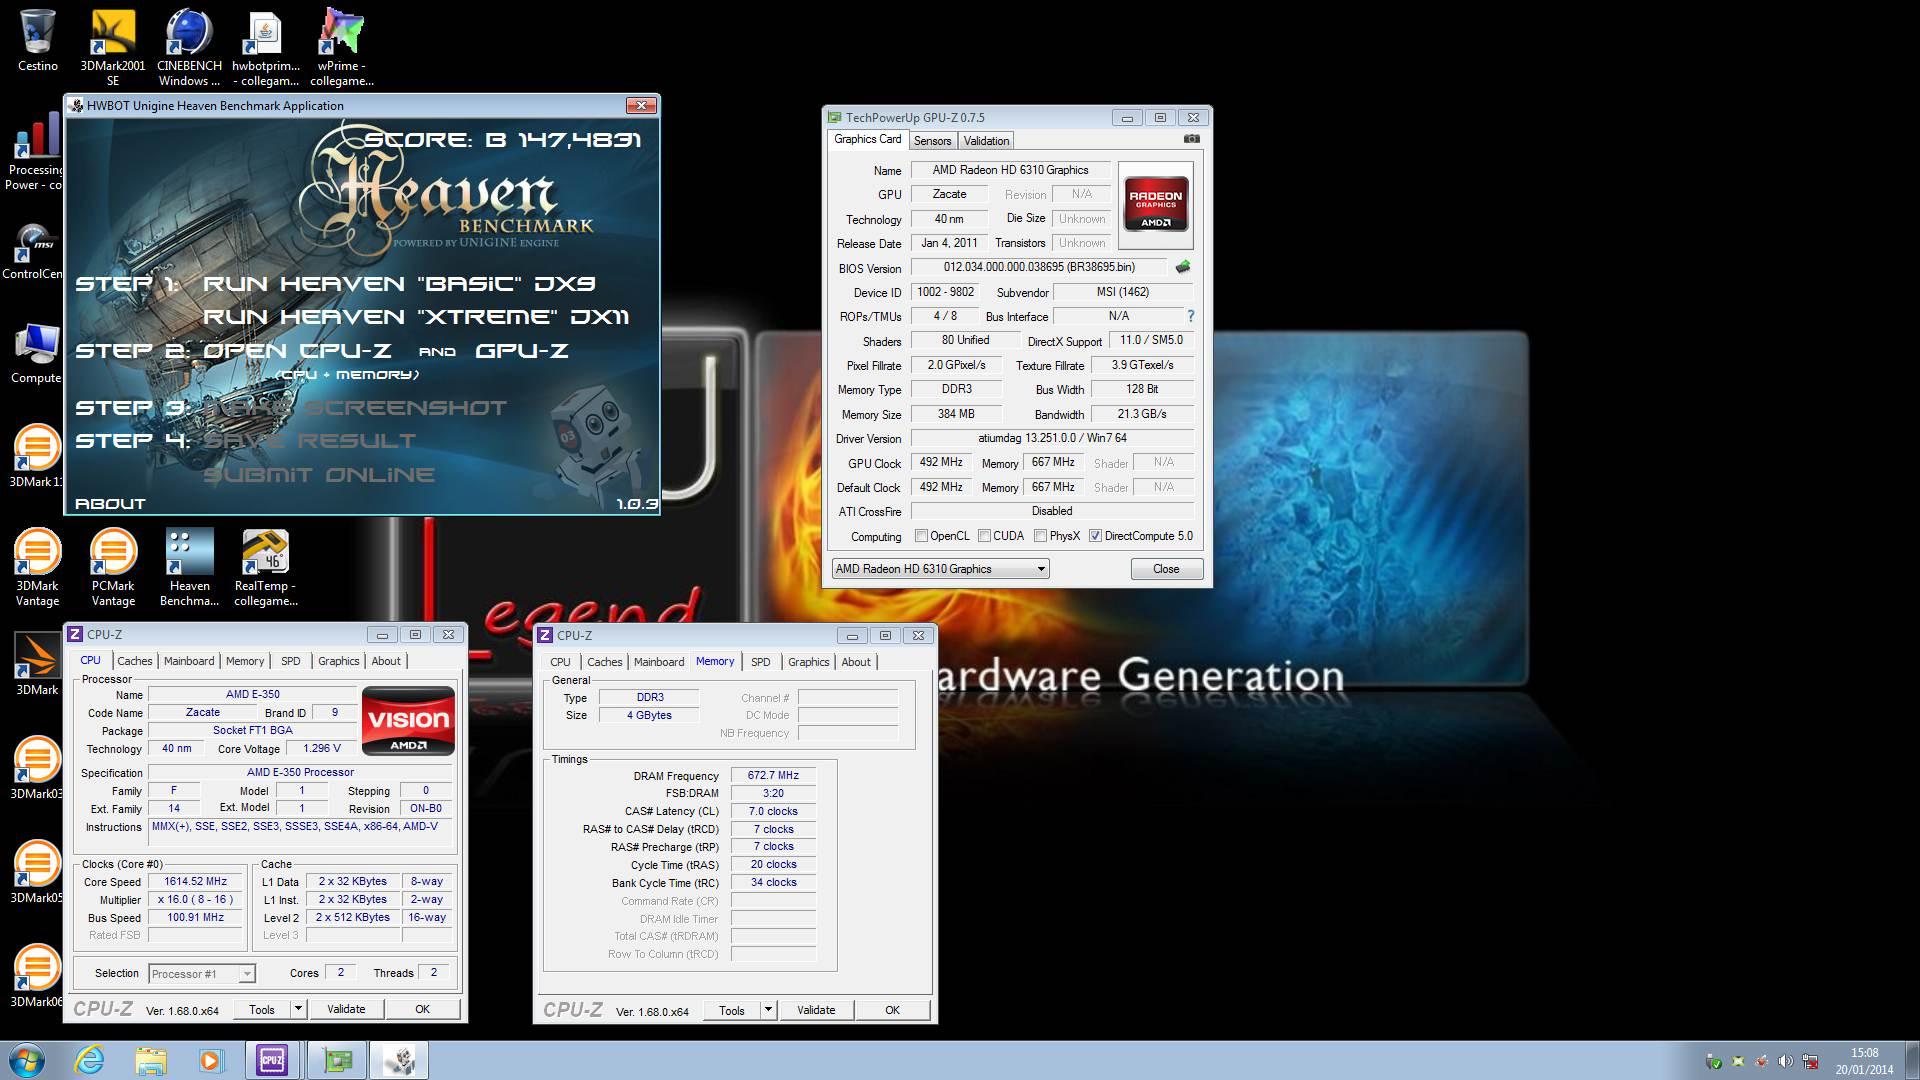Click GPU-Z Name field AMD Radeon HD 6310

(1010, 170)
